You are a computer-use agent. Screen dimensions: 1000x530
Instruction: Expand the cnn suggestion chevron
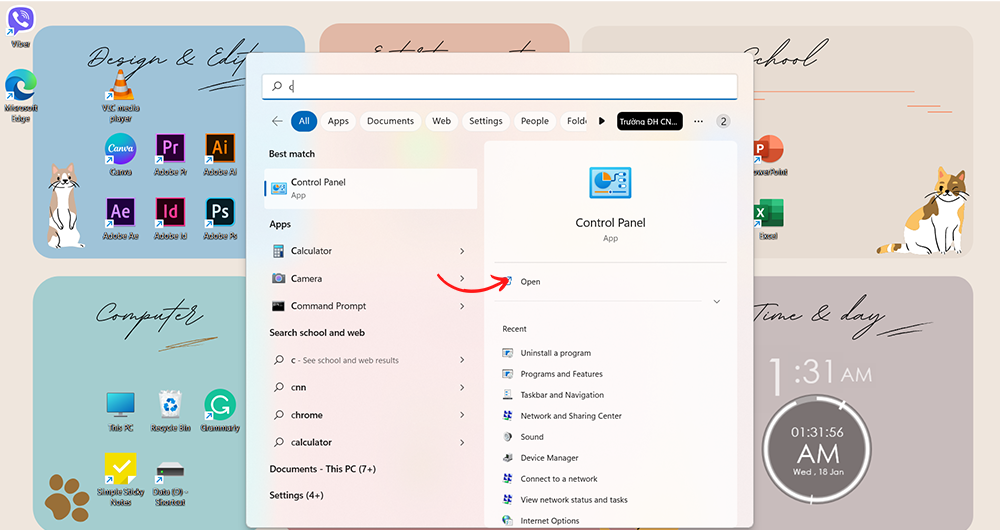[462, 388]
